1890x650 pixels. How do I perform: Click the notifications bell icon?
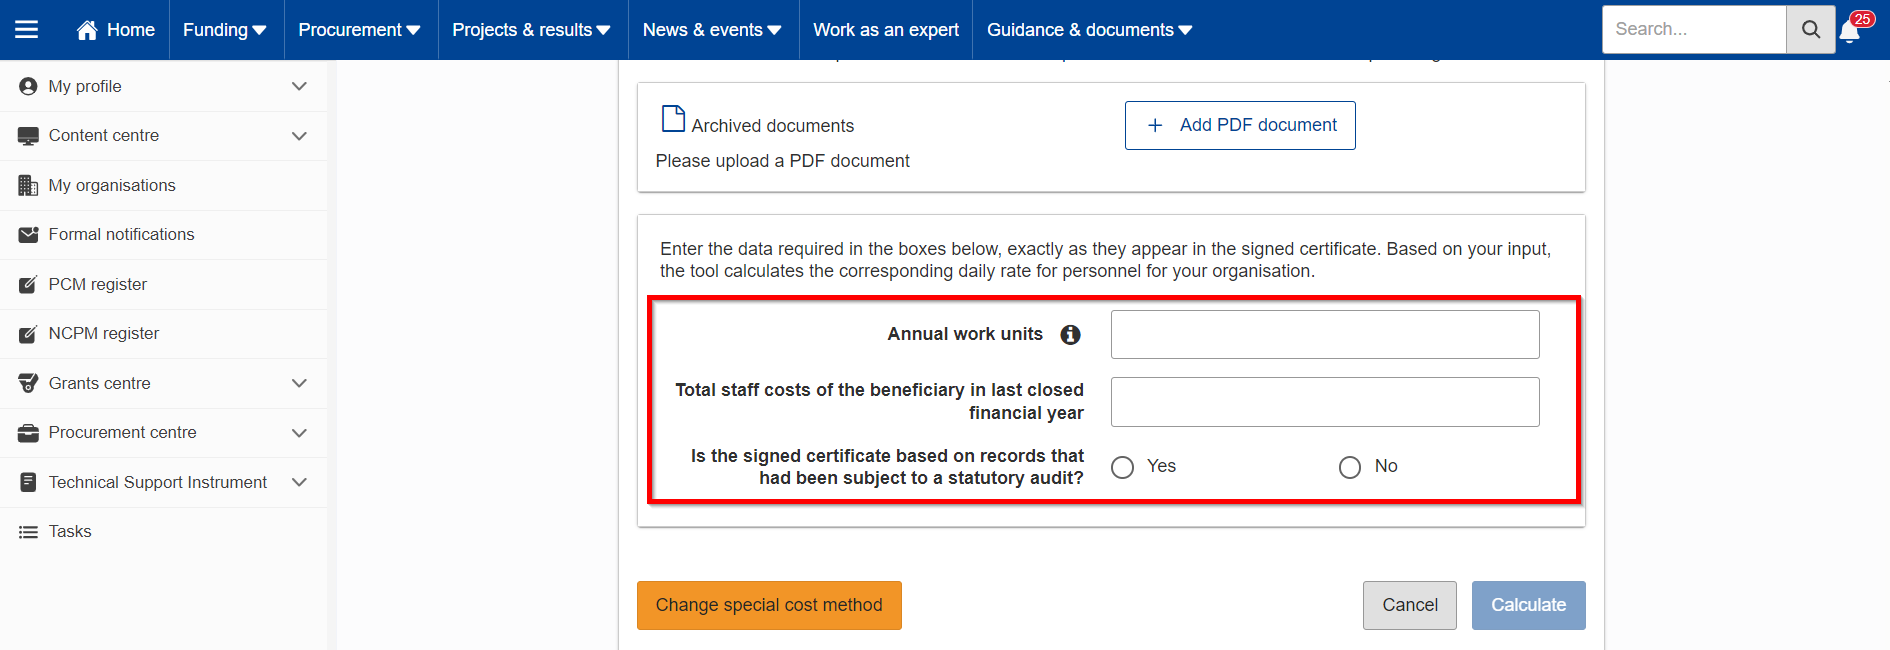coord(1850,31)
